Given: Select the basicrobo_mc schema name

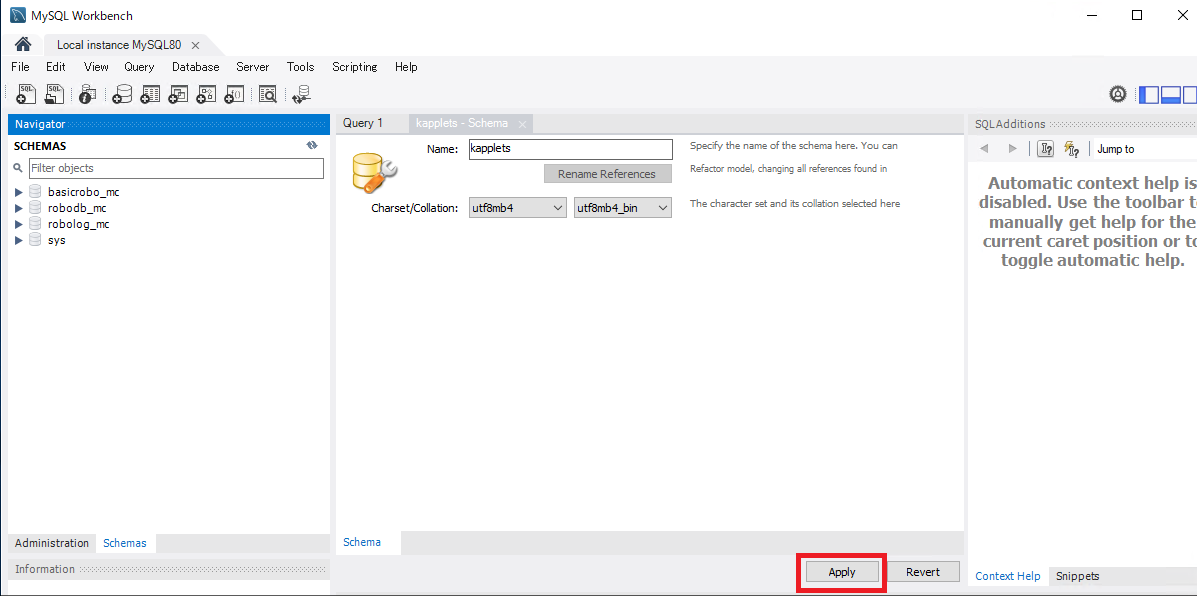Looking at the screenshot, I should 83,192.
